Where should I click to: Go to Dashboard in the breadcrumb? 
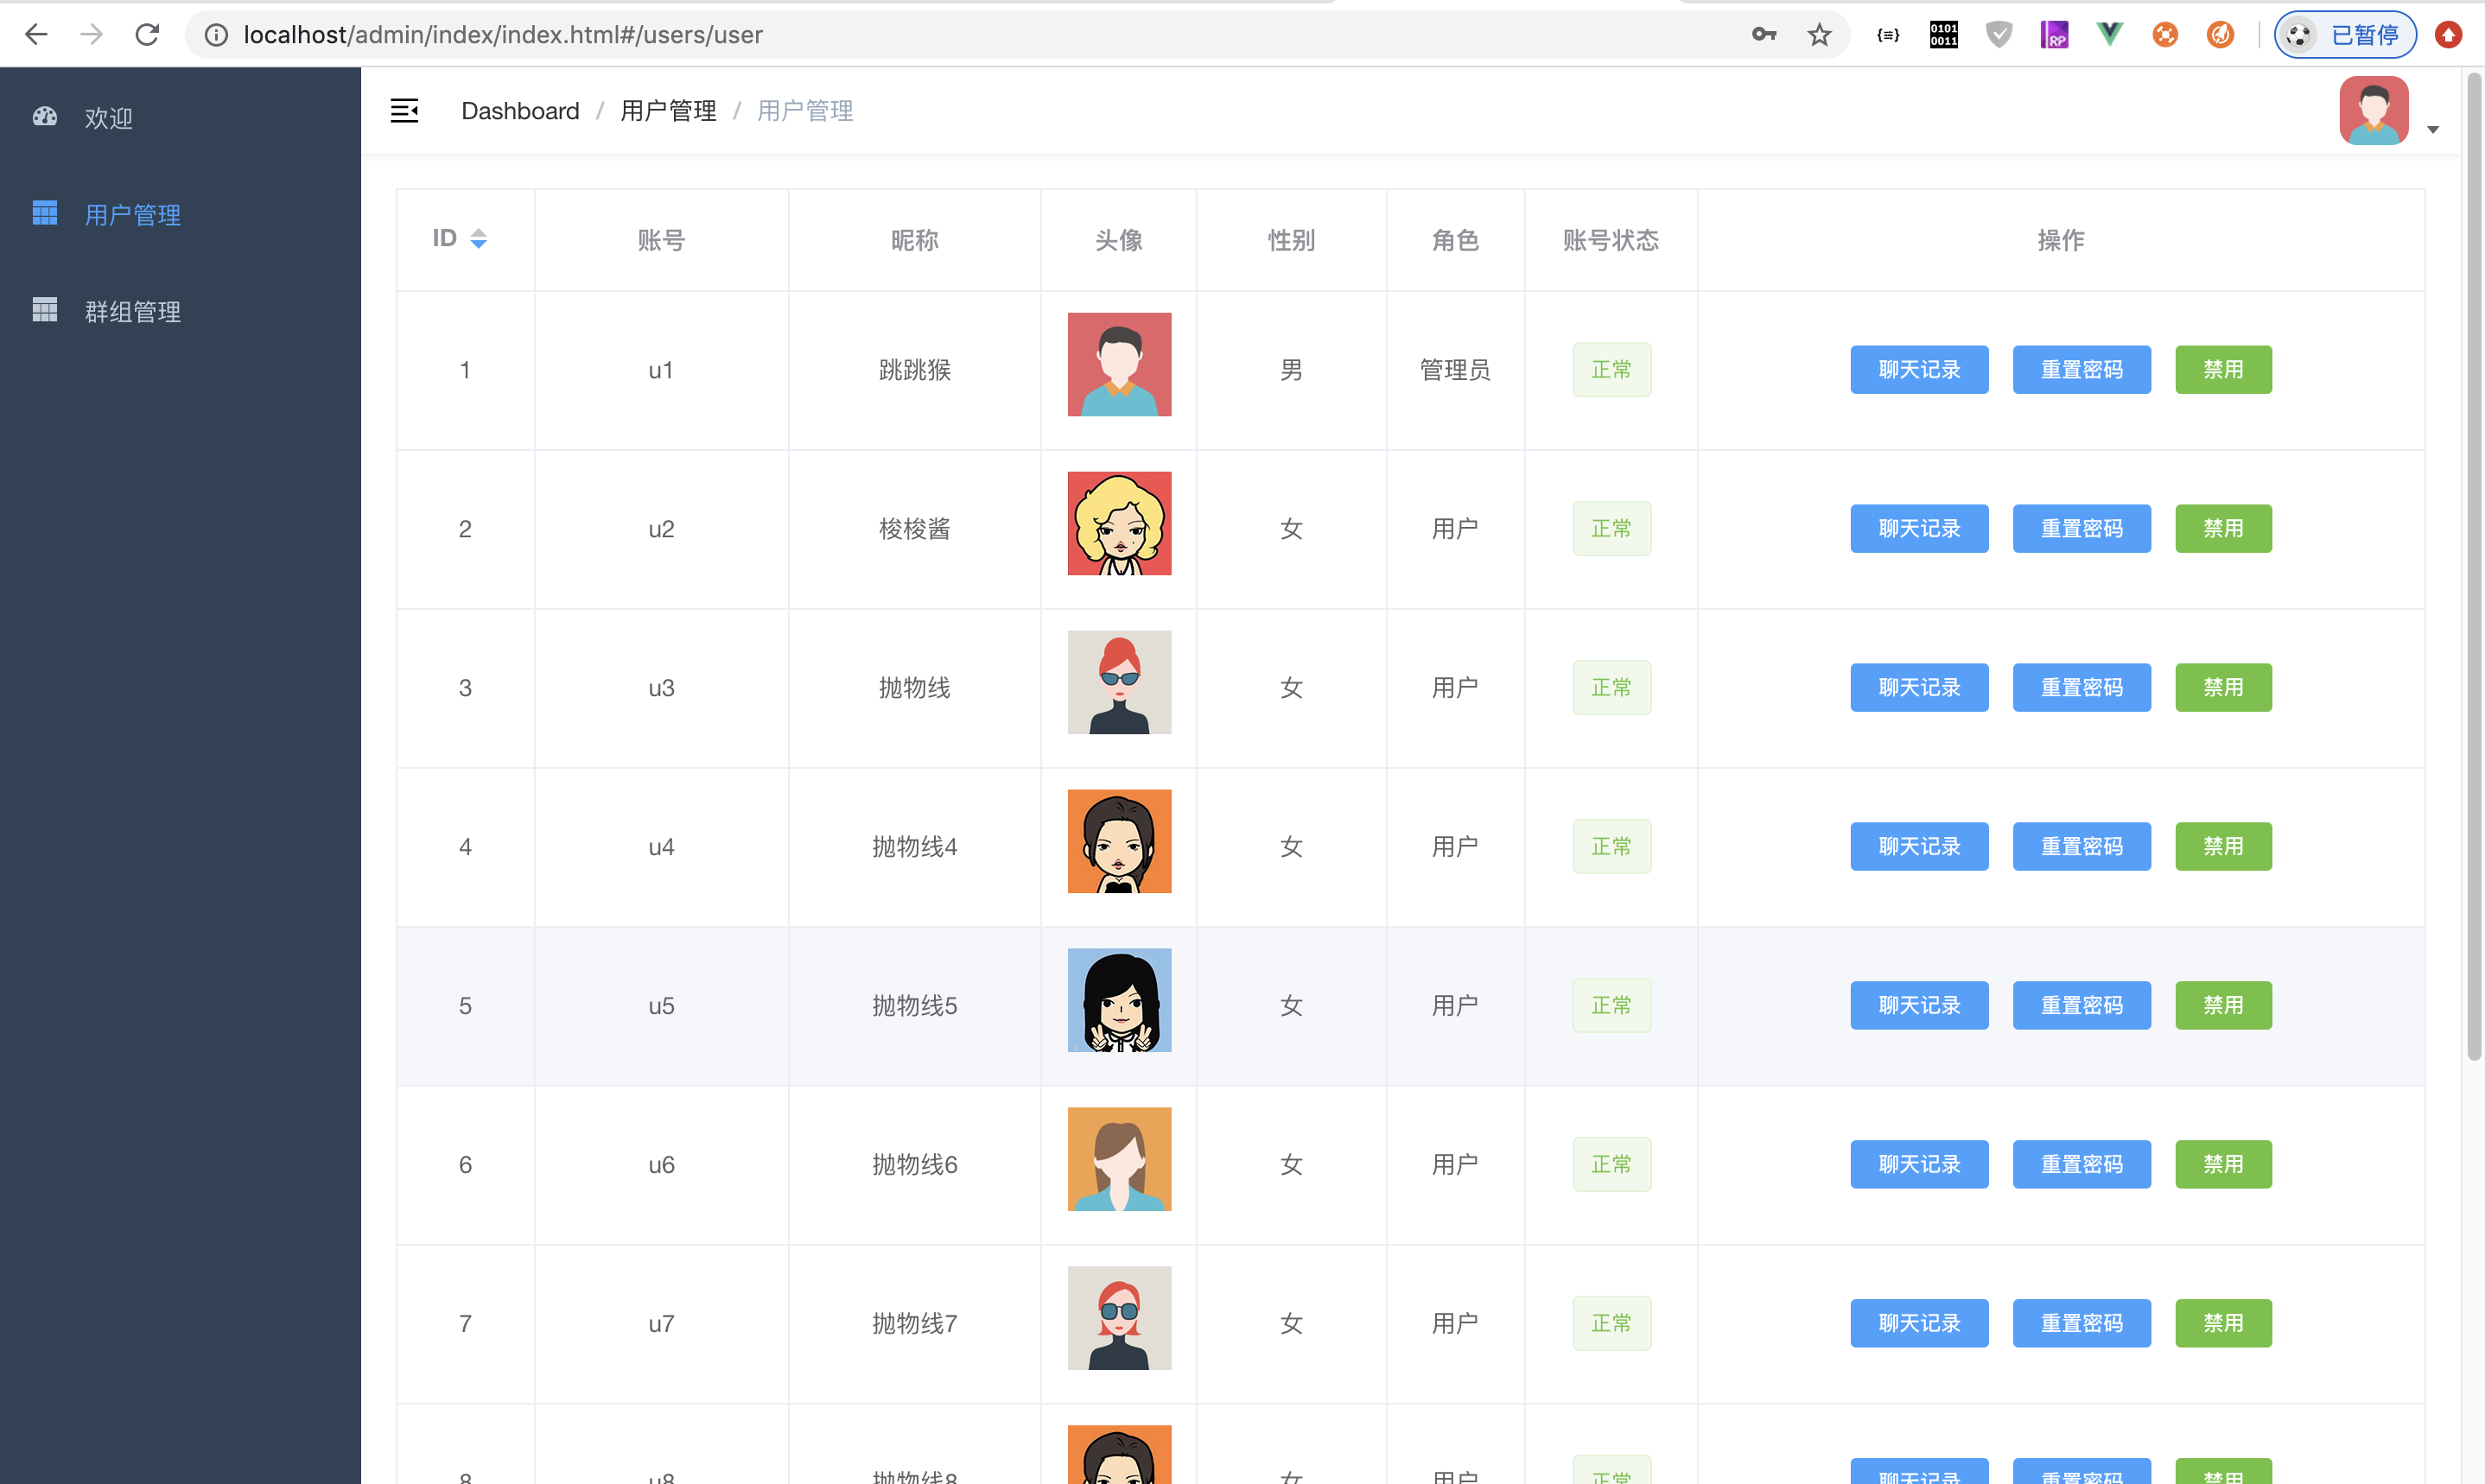click(x=520, y=111)
